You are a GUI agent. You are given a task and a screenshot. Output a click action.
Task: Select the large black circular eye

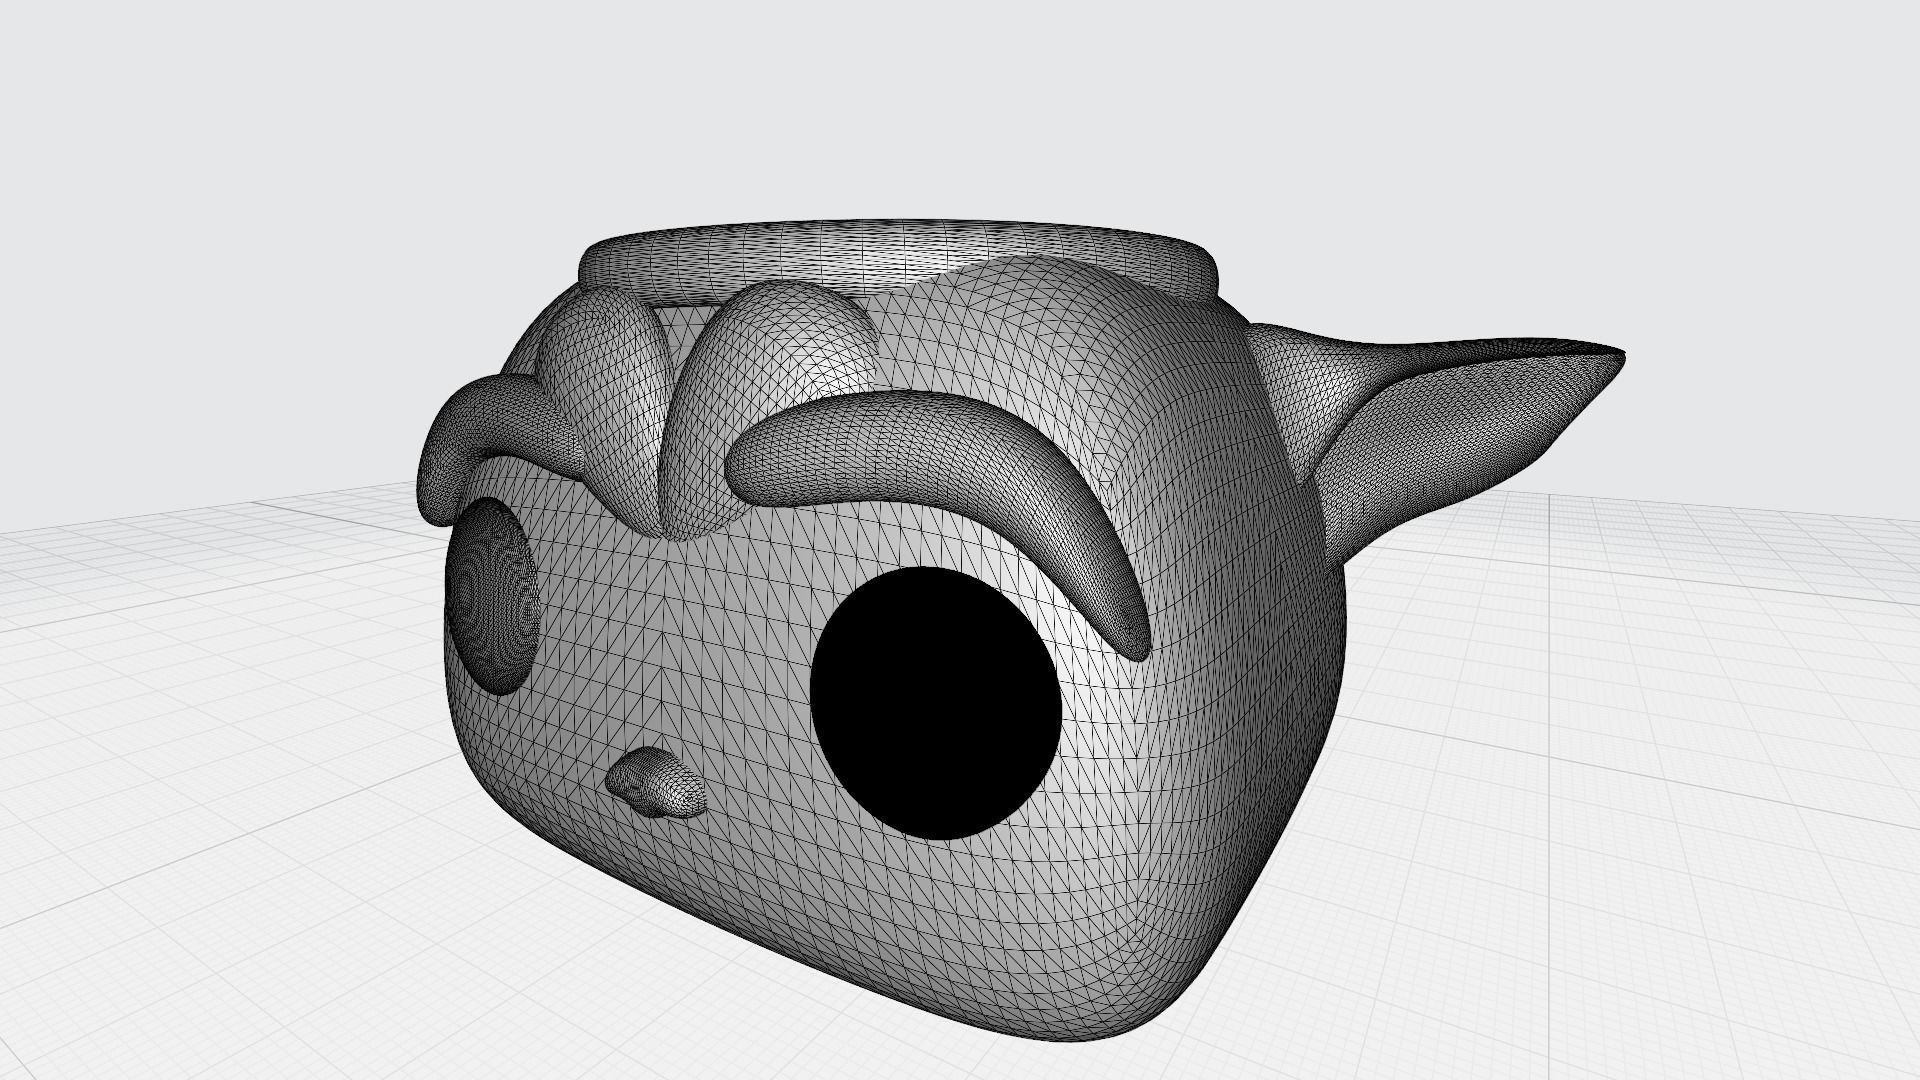pyautogui.click(x=934, y=702)
